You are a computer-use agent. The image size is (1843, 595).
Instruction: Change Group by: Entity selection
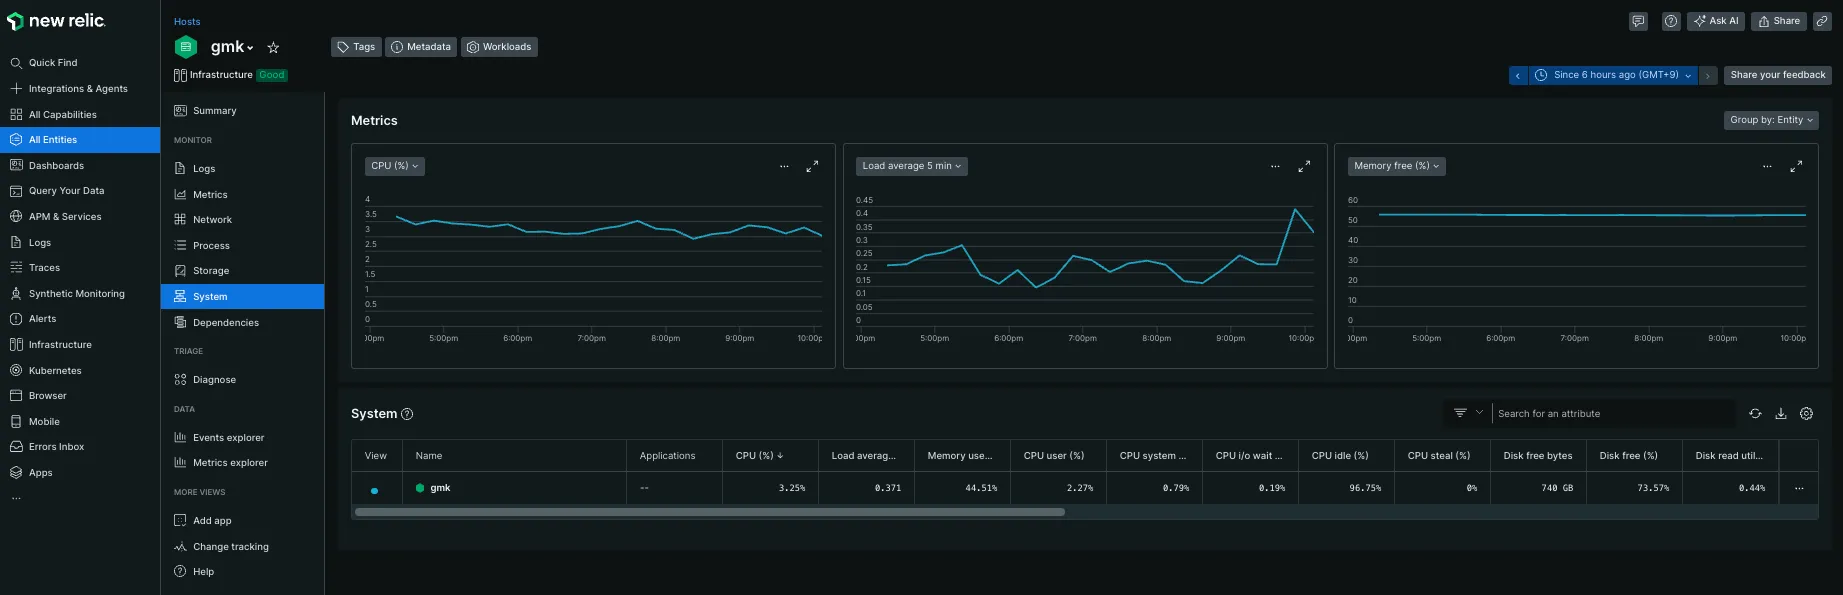coord(1771,120)
